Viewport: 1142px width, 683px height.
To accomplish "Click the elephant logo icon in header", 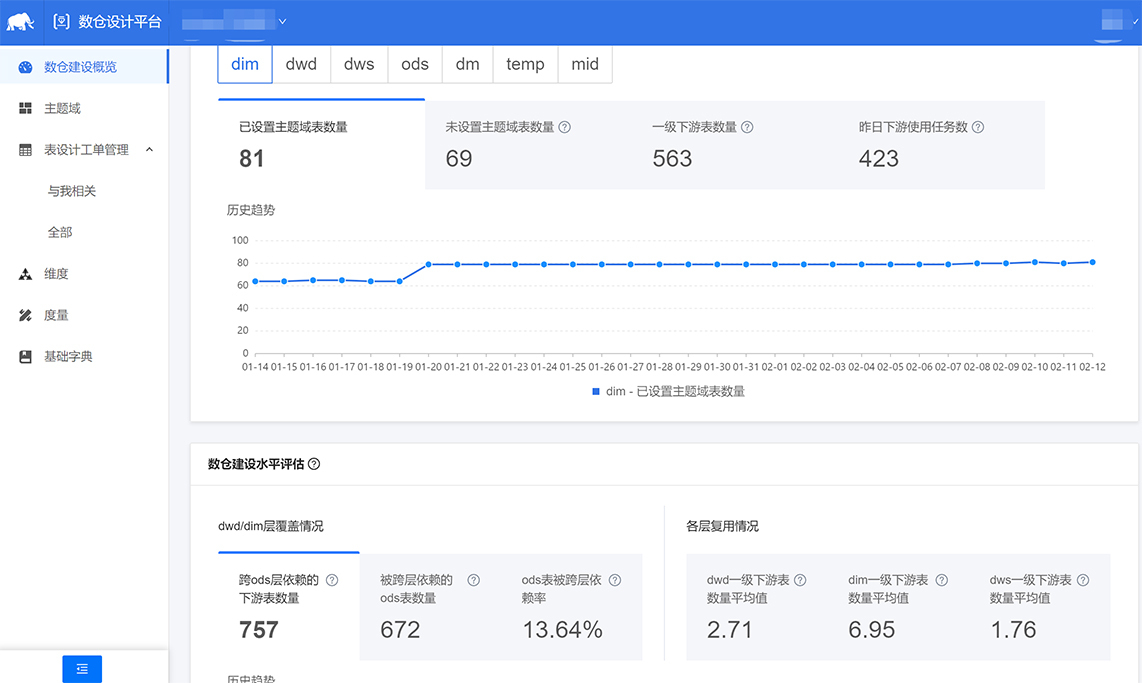I will coord(21,21).
